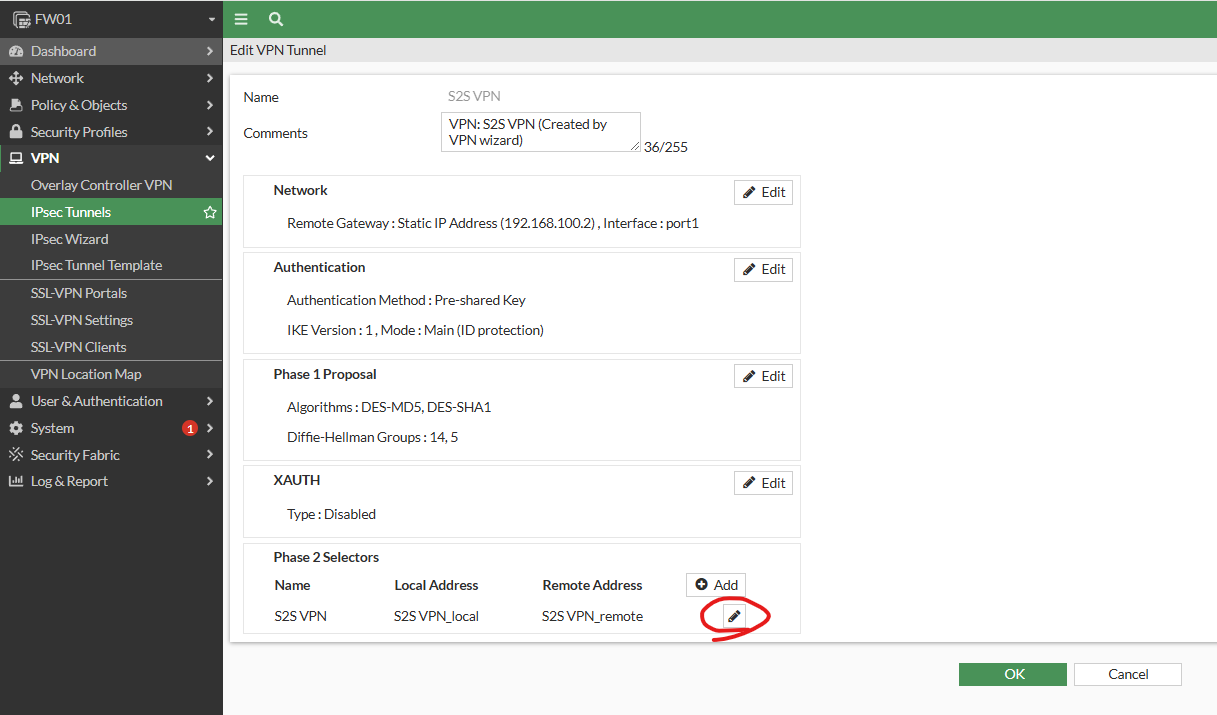Click the Remote Gateway static IP line
Viewport: 1217px width, 715px height.
pyautogui.click(x=493, y=223)
